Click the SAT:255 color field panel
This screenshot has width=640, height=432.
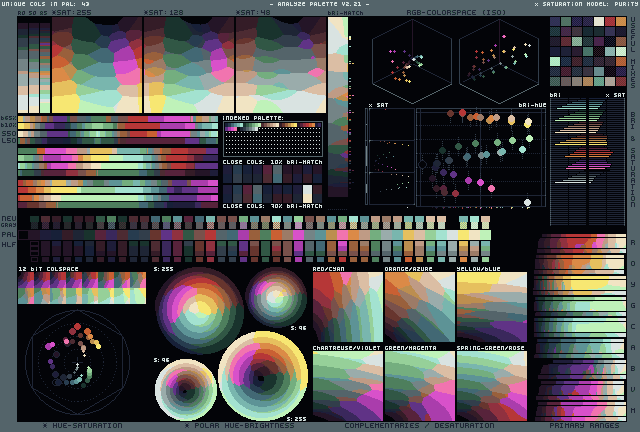[x=96, y=62]
